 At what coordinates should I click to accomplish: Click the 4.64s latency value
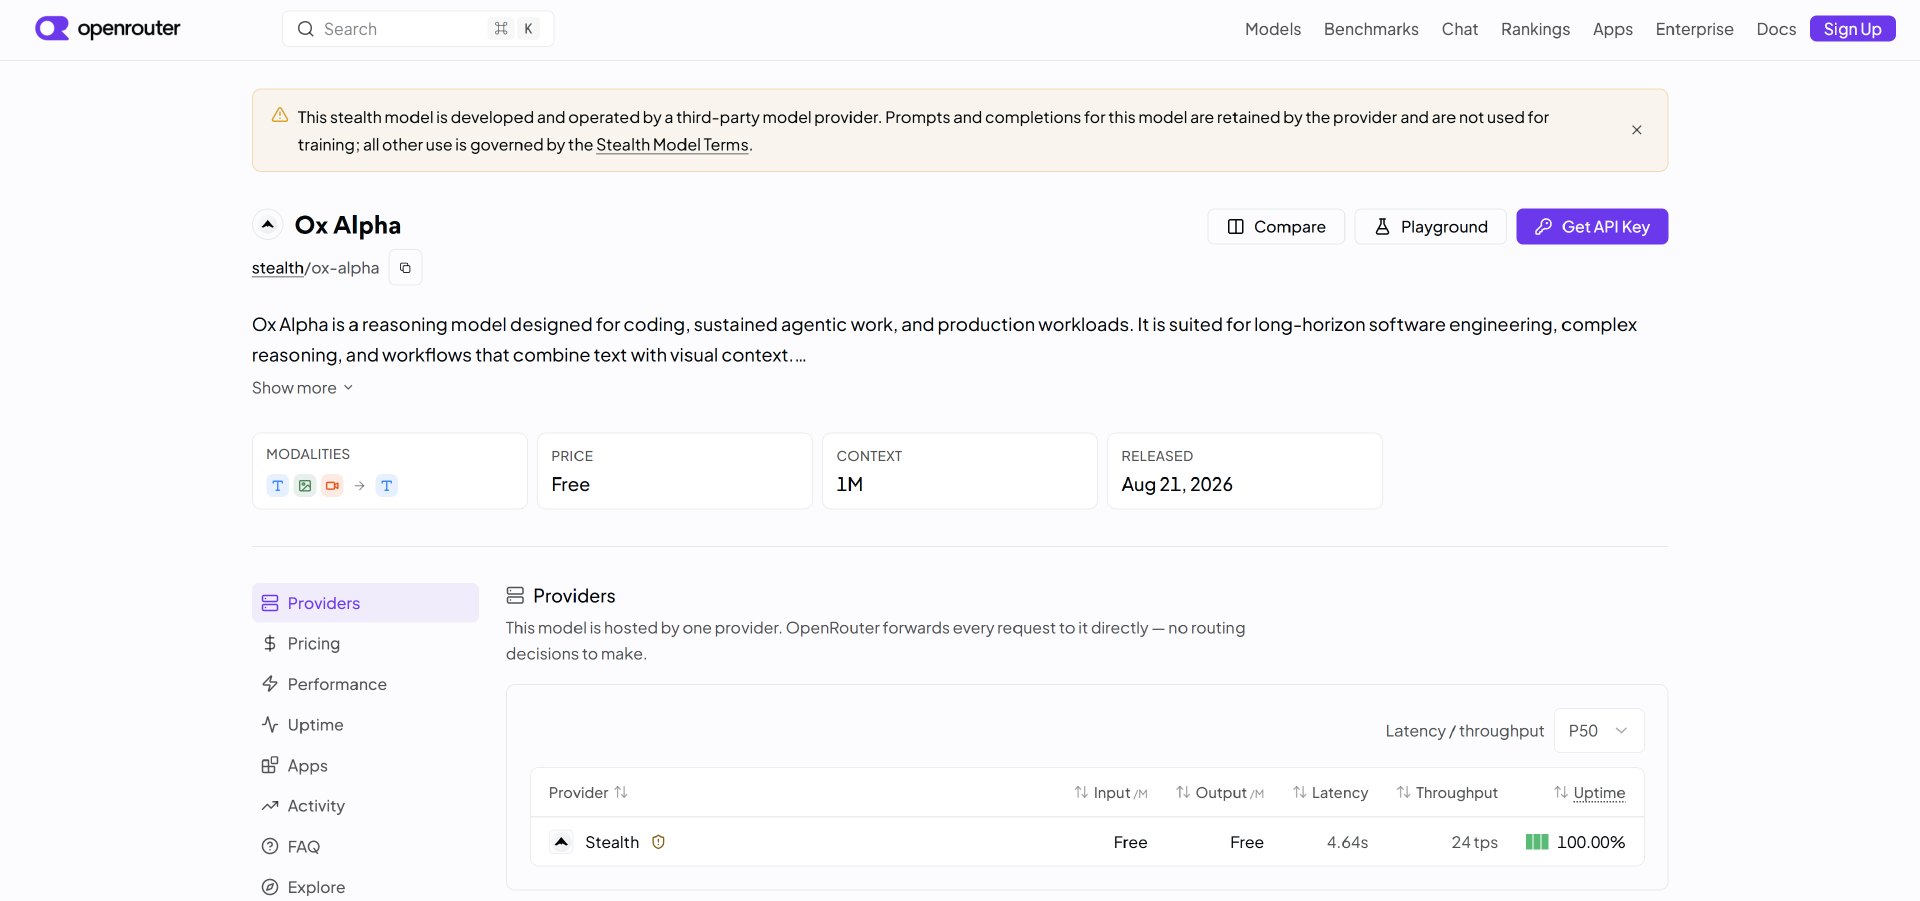1347,843
